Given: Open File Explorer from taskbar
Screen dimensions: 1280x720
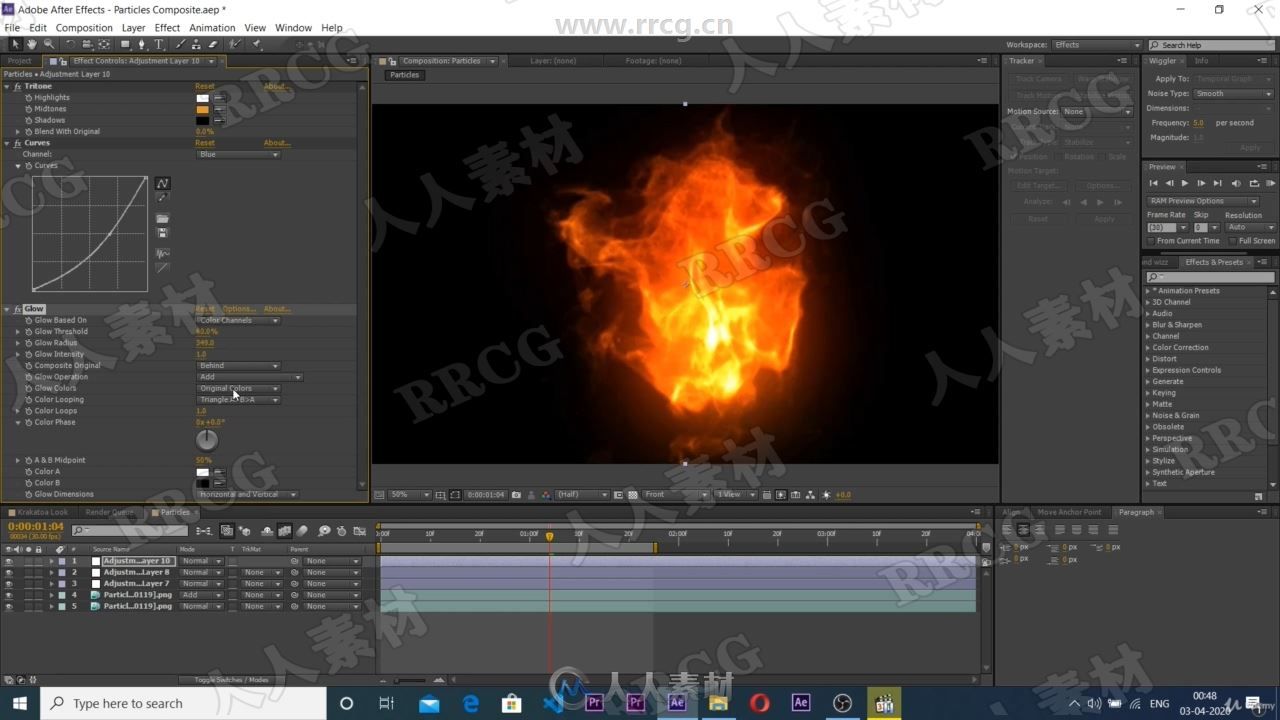Looking at the screenshot, I should click(x=717, y=703).
